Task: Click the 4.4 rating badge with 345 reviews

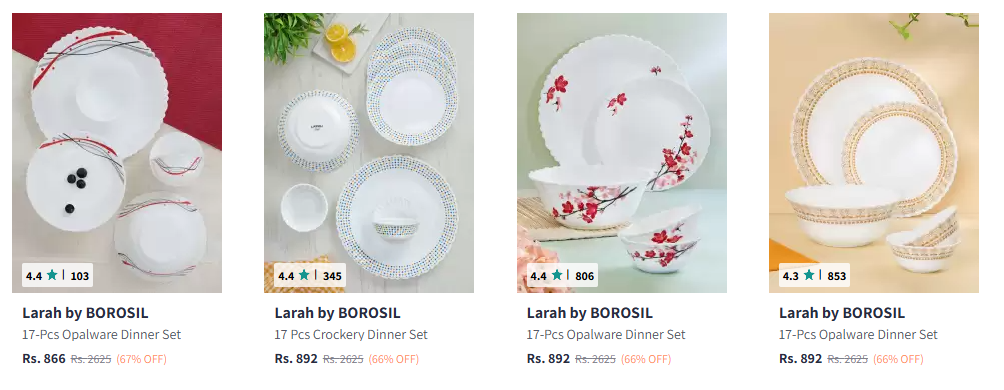Action: [x=310, y=276]
